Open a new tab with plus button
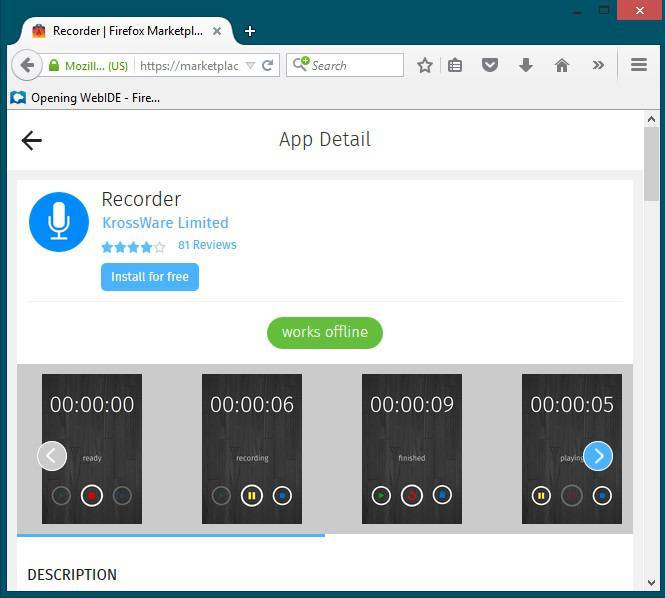Image resolution: width=665 pixels, height=598 pixels. pyautogui.click(x=250, y=31)
